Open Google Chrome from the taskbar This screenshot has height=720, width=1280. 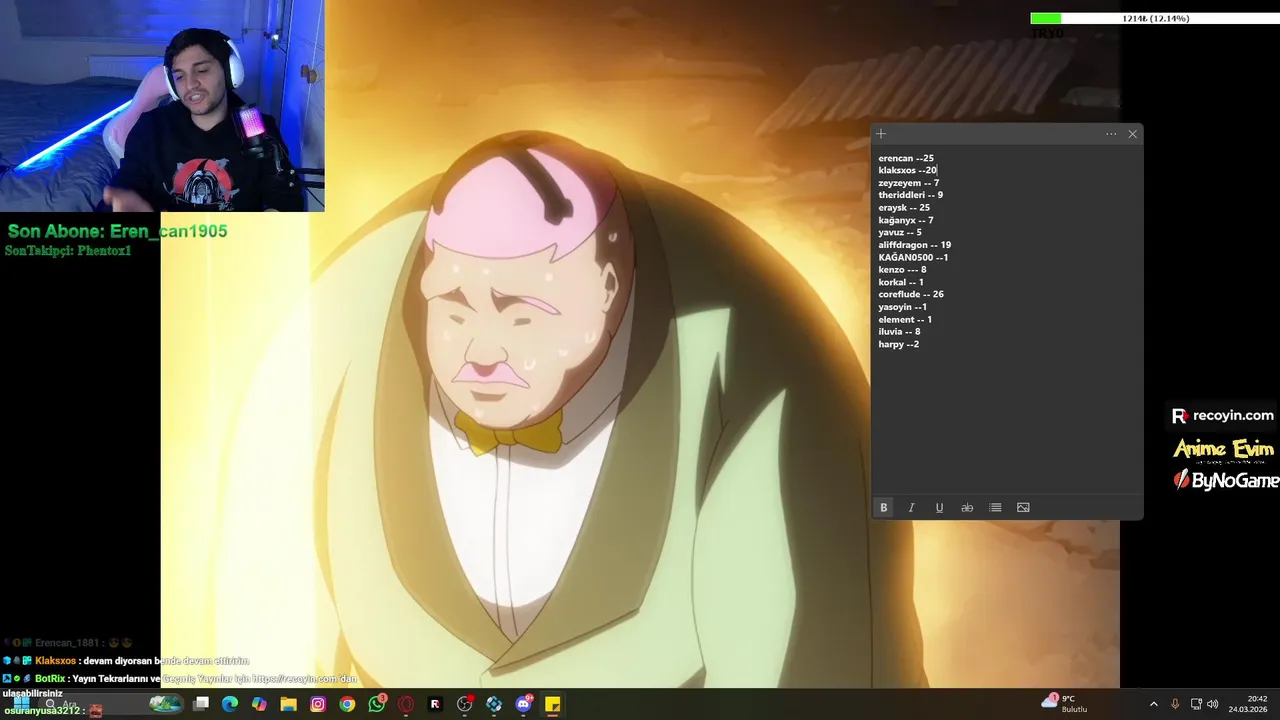(x=347, y=704)
